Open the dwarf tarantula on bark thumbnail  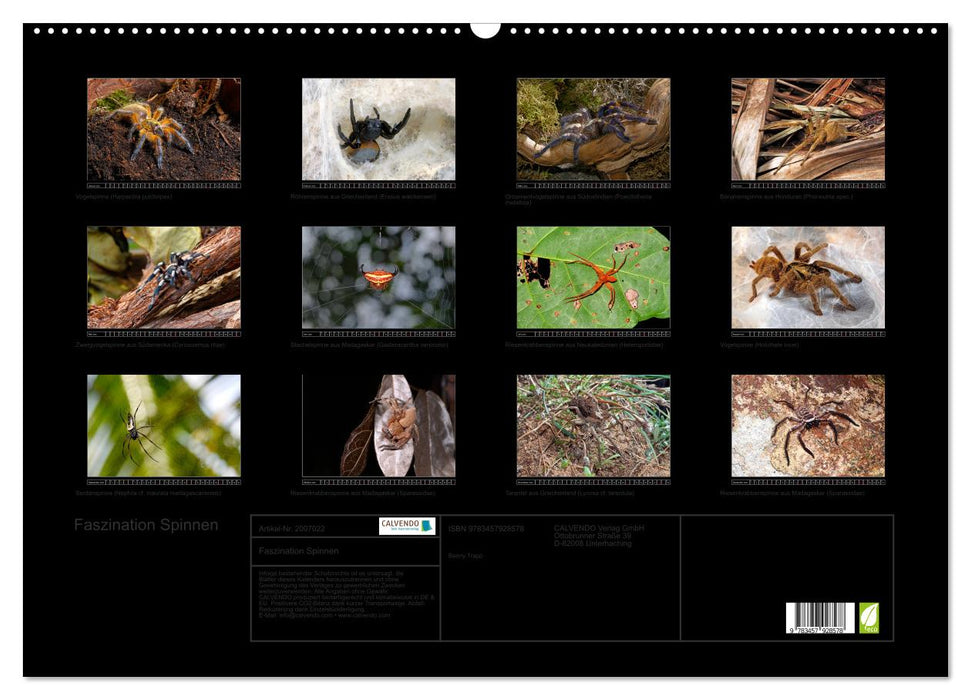pyautogui.click(x=163, y=277)
